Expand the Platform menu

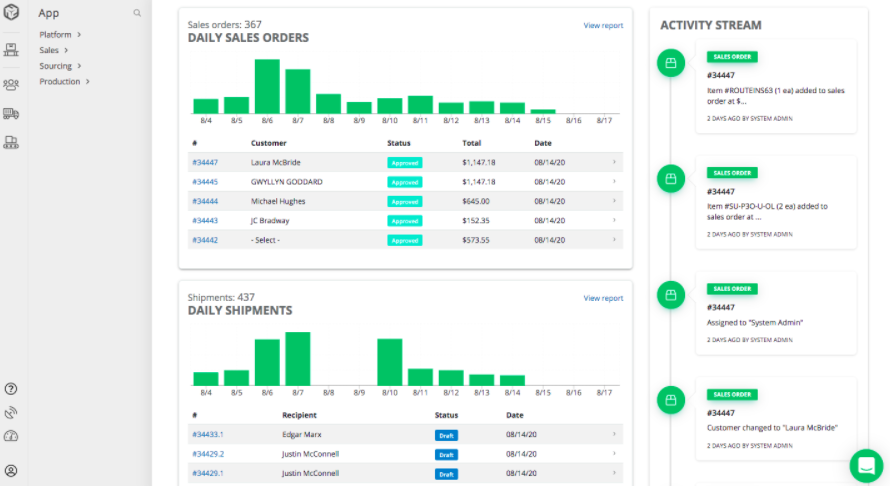tap(60, 35)
